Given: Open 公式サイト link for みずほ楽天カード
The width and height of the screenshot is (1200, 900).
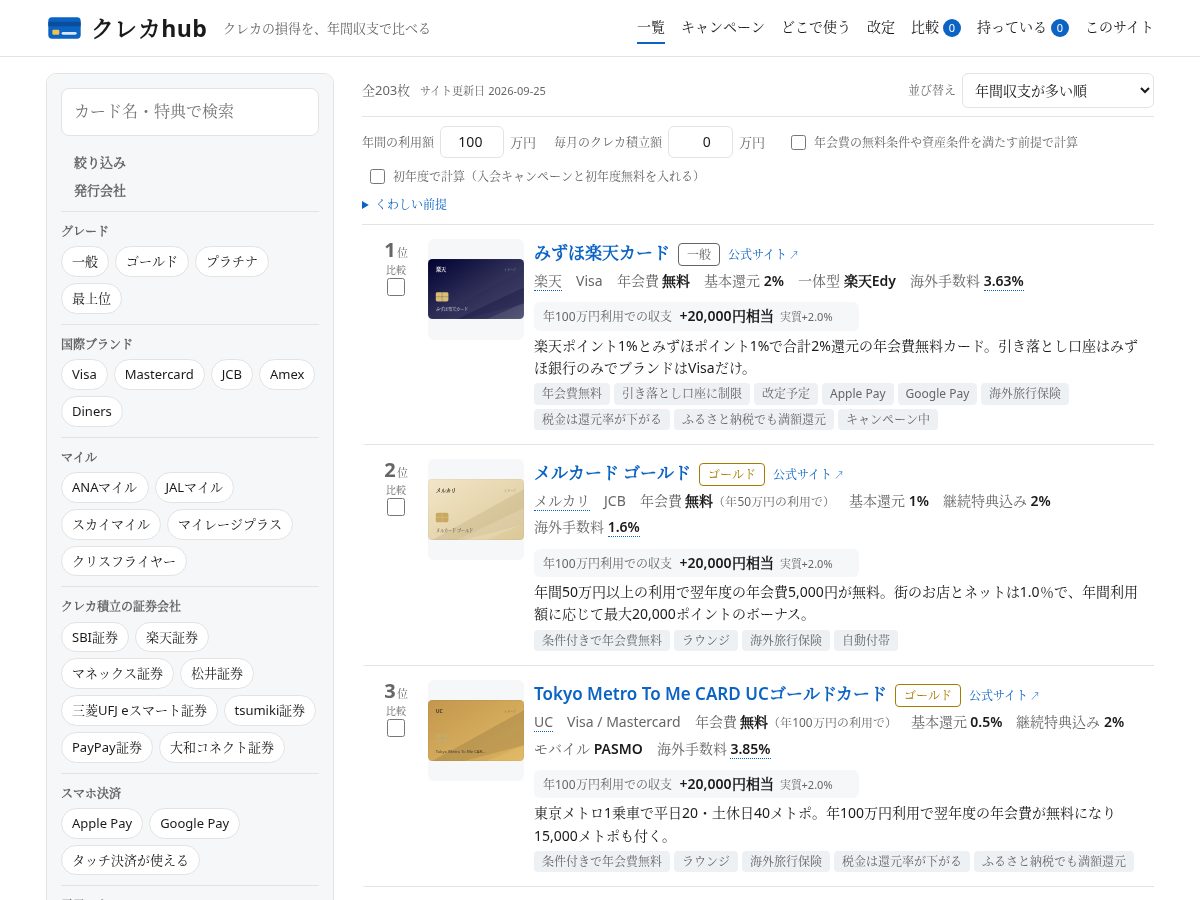Looking at the screenshot, I should [x=764, y=254].
